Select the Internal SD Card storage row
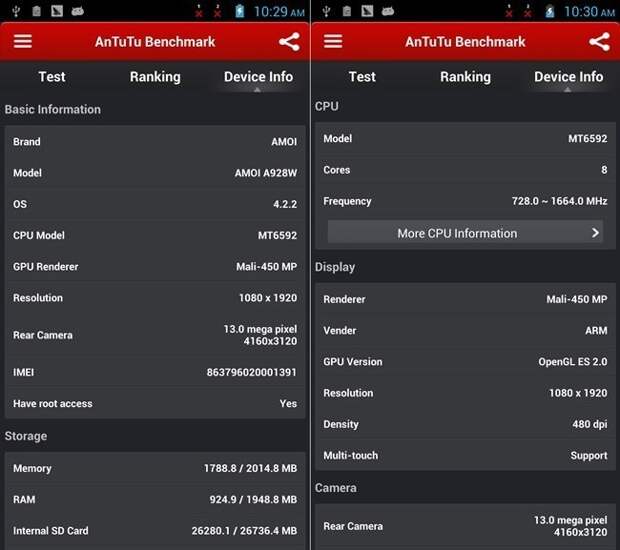The width and height of the screenshot is (620, 550). (155, 530)
